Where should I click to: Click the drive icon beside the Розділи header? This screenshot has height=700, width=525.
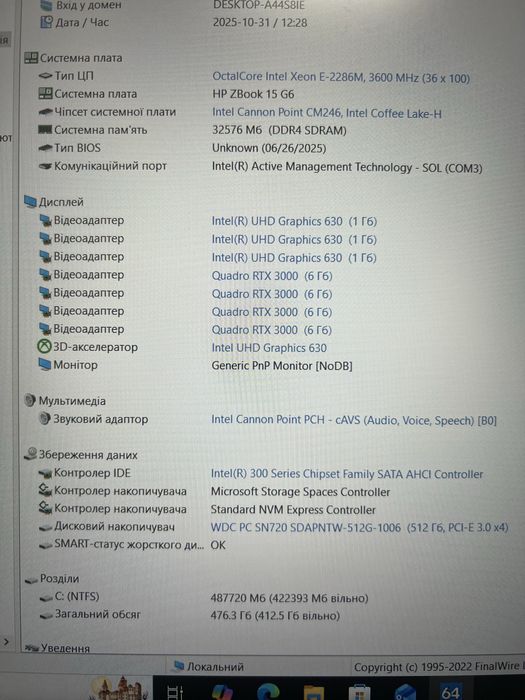pyautogui.click(x=31, y=579)
